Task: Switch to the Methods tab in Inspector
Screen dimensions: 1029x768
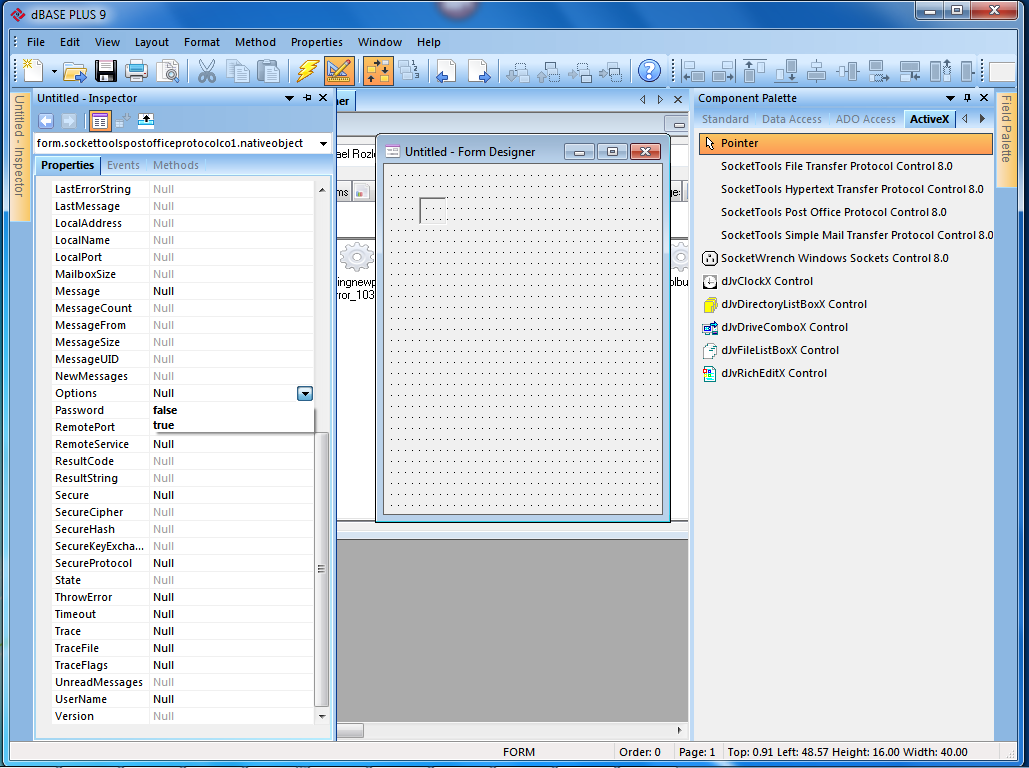Action: coord(176,165)
